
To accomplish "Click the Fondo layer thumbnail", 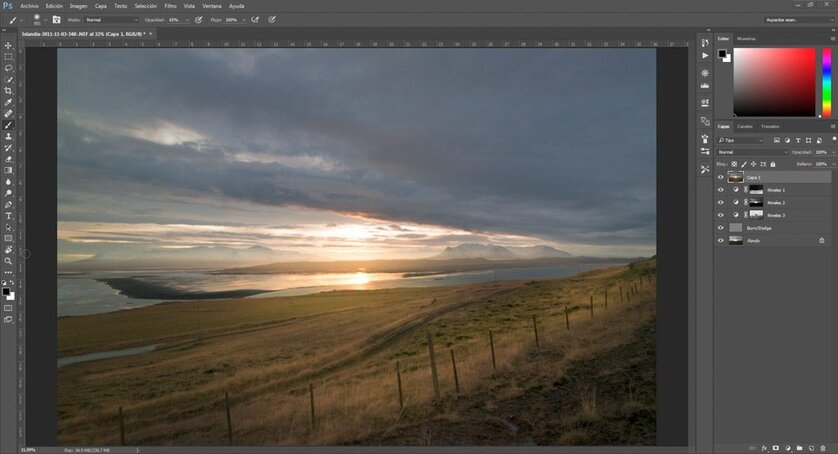I will pyautogui.click(x=735, y=240).
